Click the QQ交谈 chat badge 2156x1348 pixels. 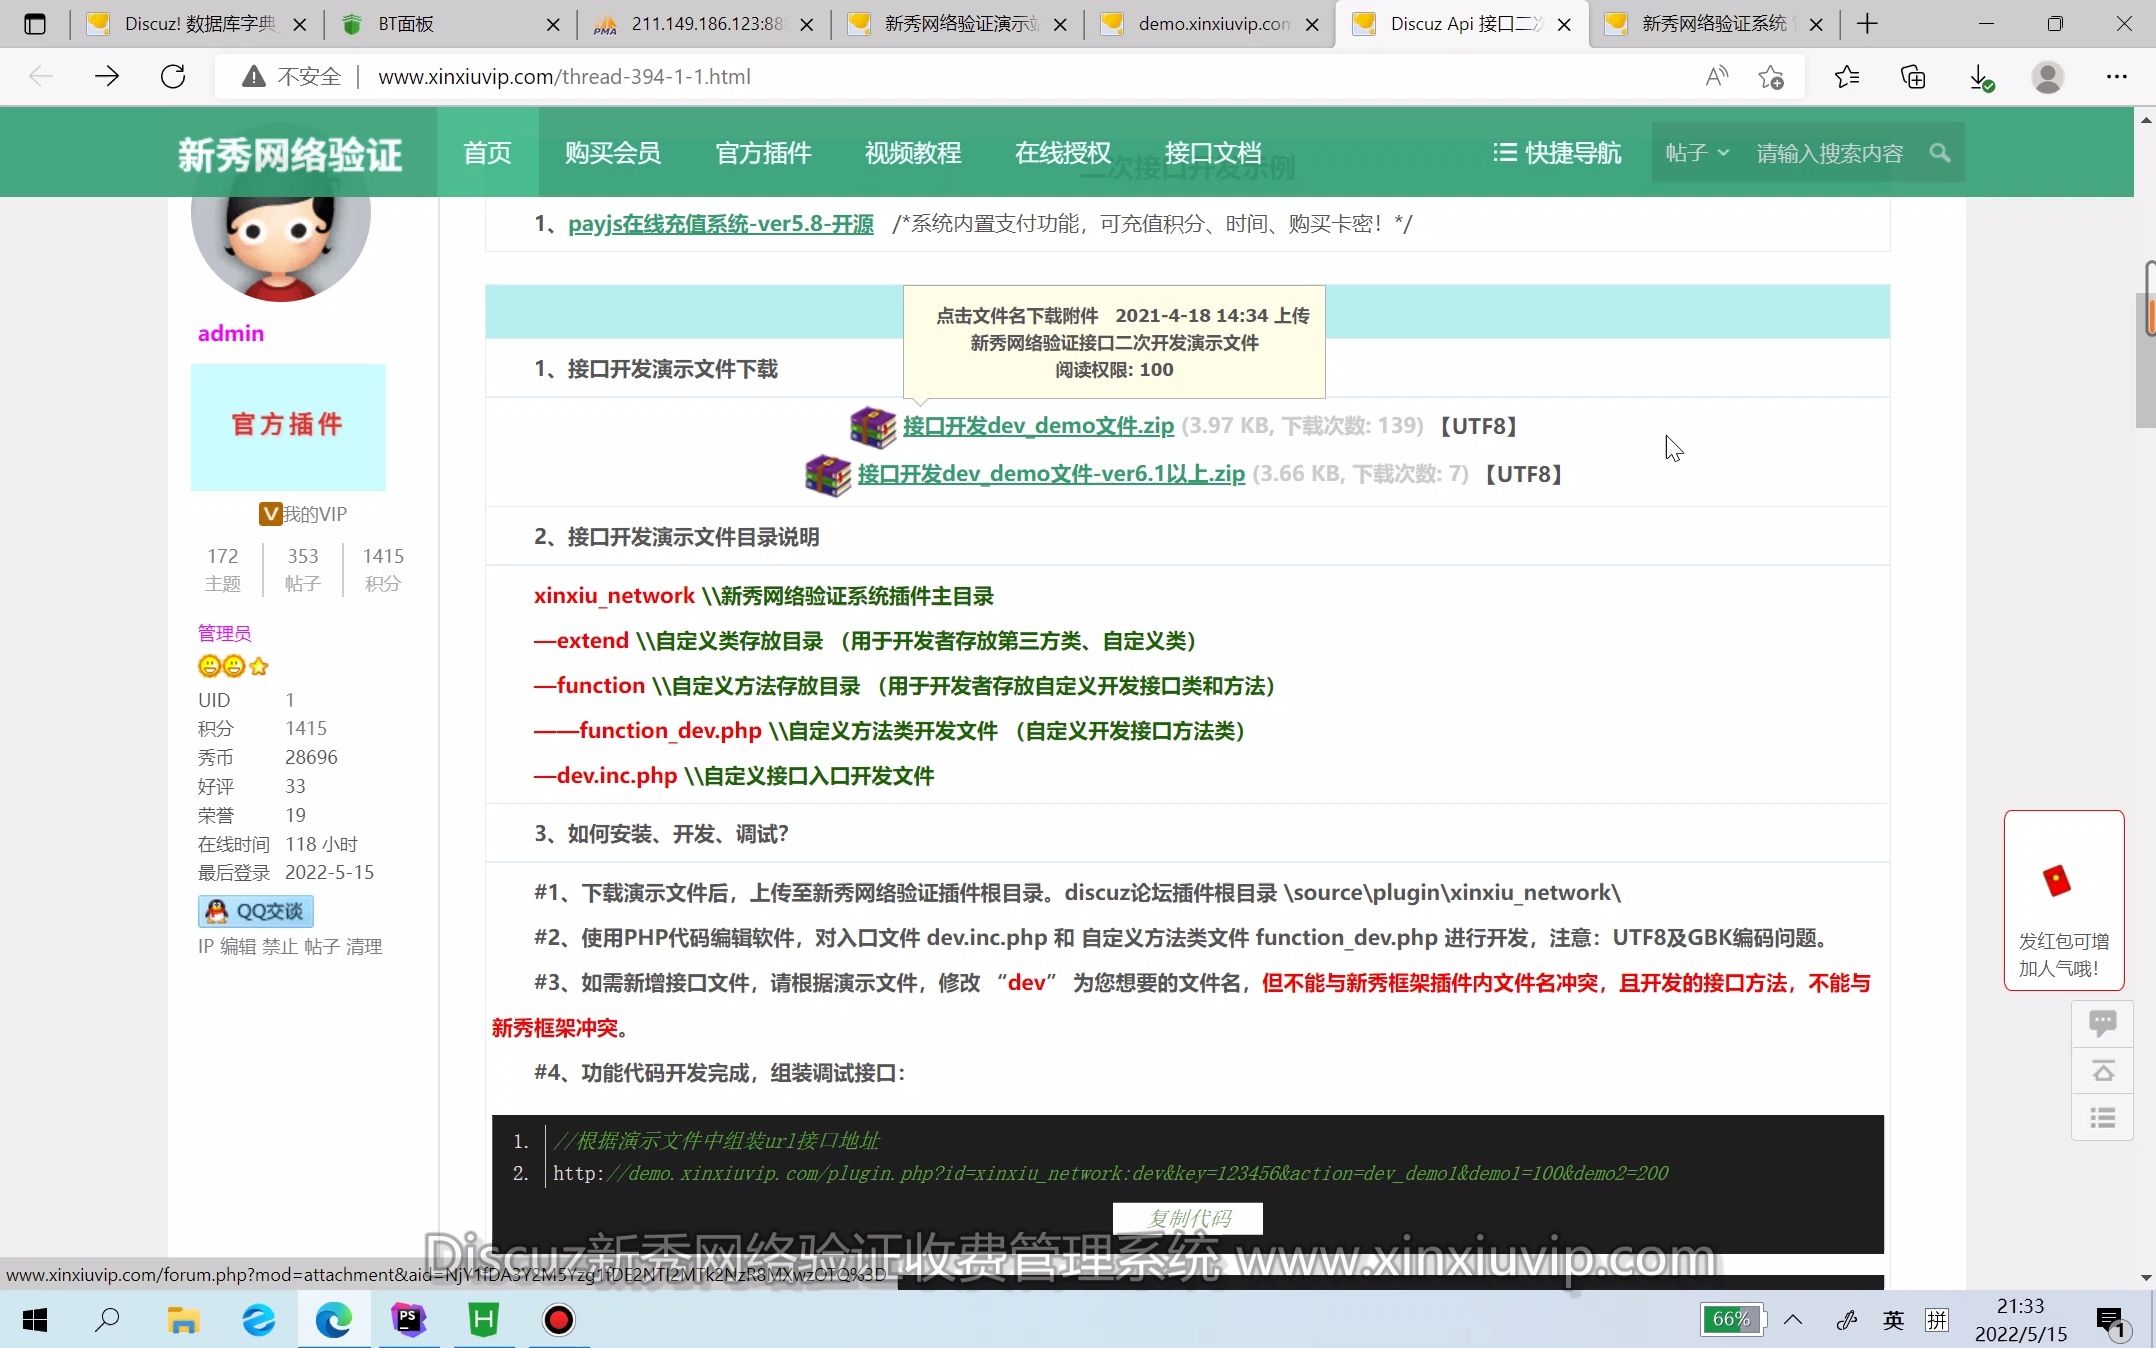(x=256, y=911)
